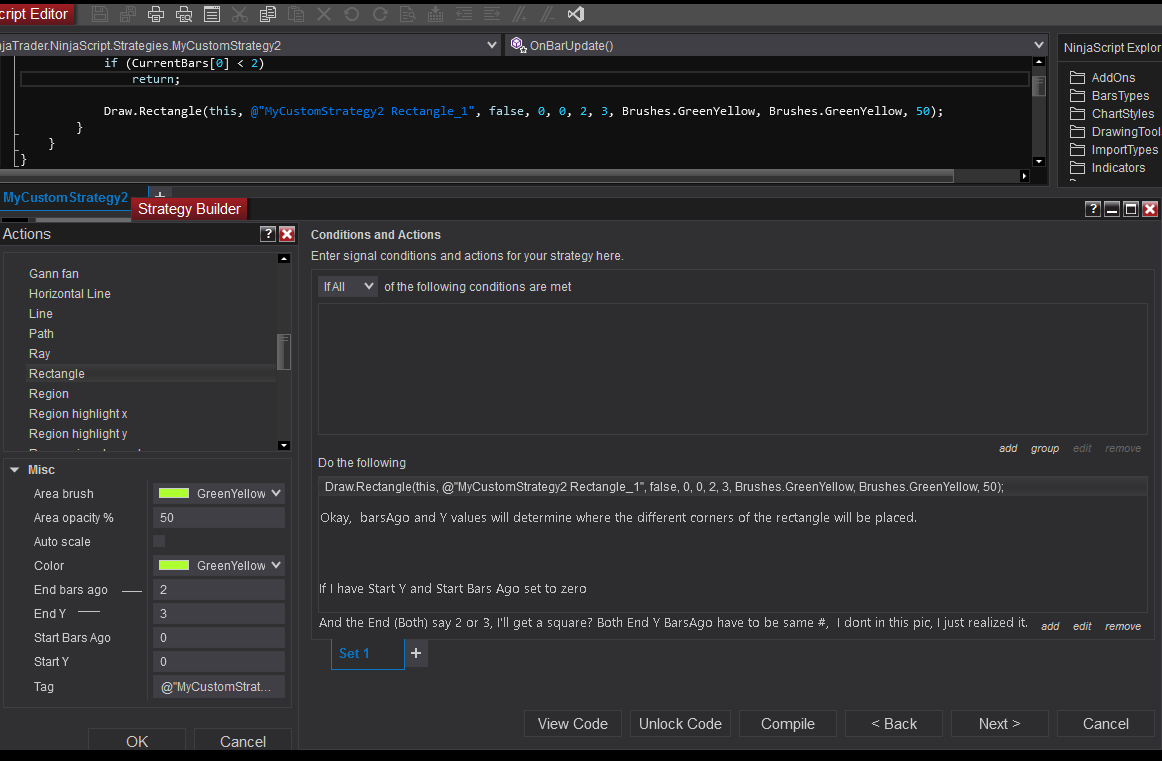Toggle the Auto scale checkbox
Viewport: 1162px width, 761px height.
[x=159, y=541]
